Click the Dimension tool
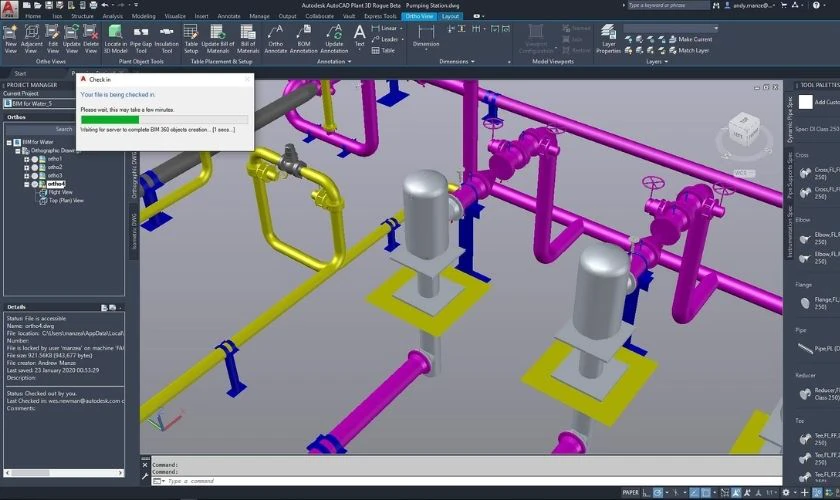Image resolution: width=840 pixels, height=500 pixels. [426, 36]
